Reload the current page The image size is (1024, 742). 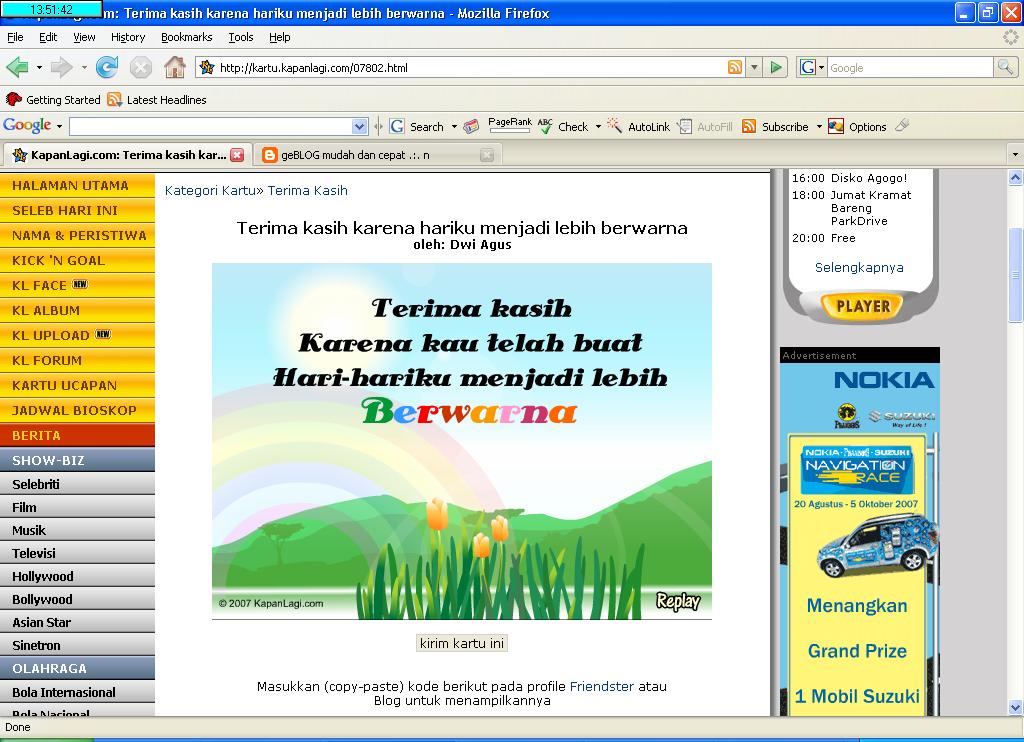[x=106, y=67]
